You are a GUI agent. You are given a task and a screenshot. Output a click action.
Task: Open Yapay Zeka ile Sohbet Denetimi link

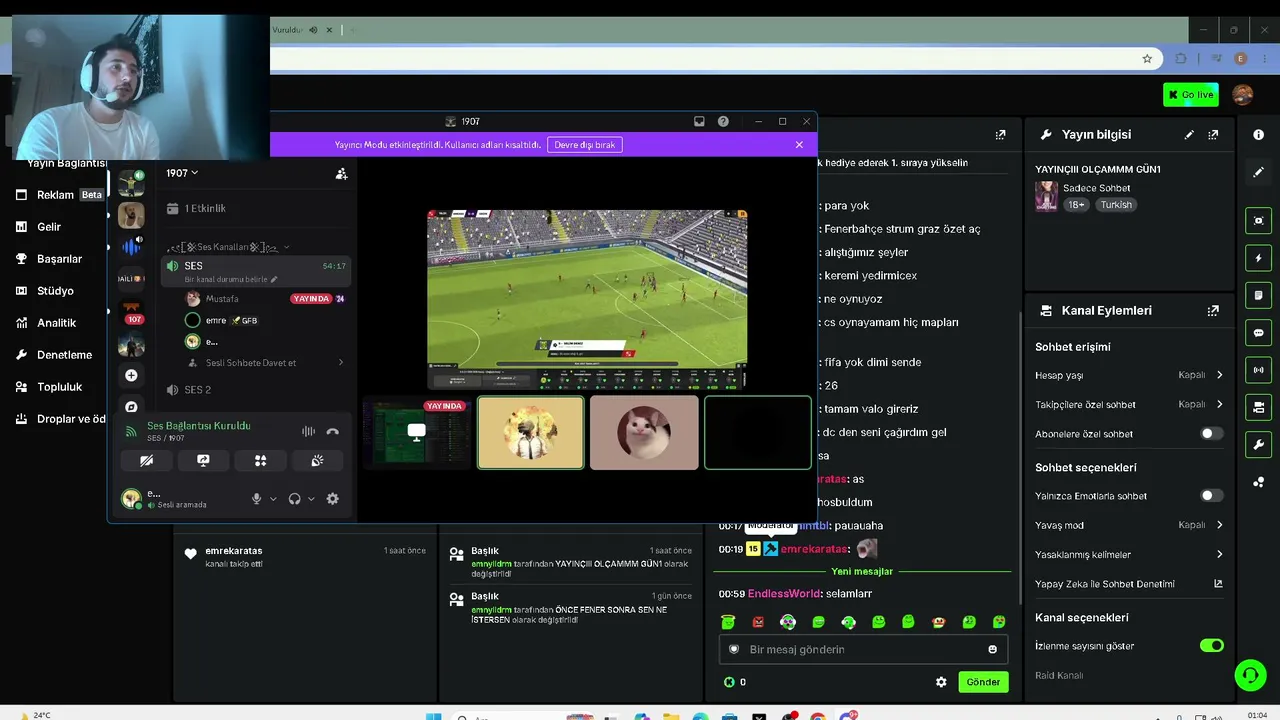(x=1129, y=584)
